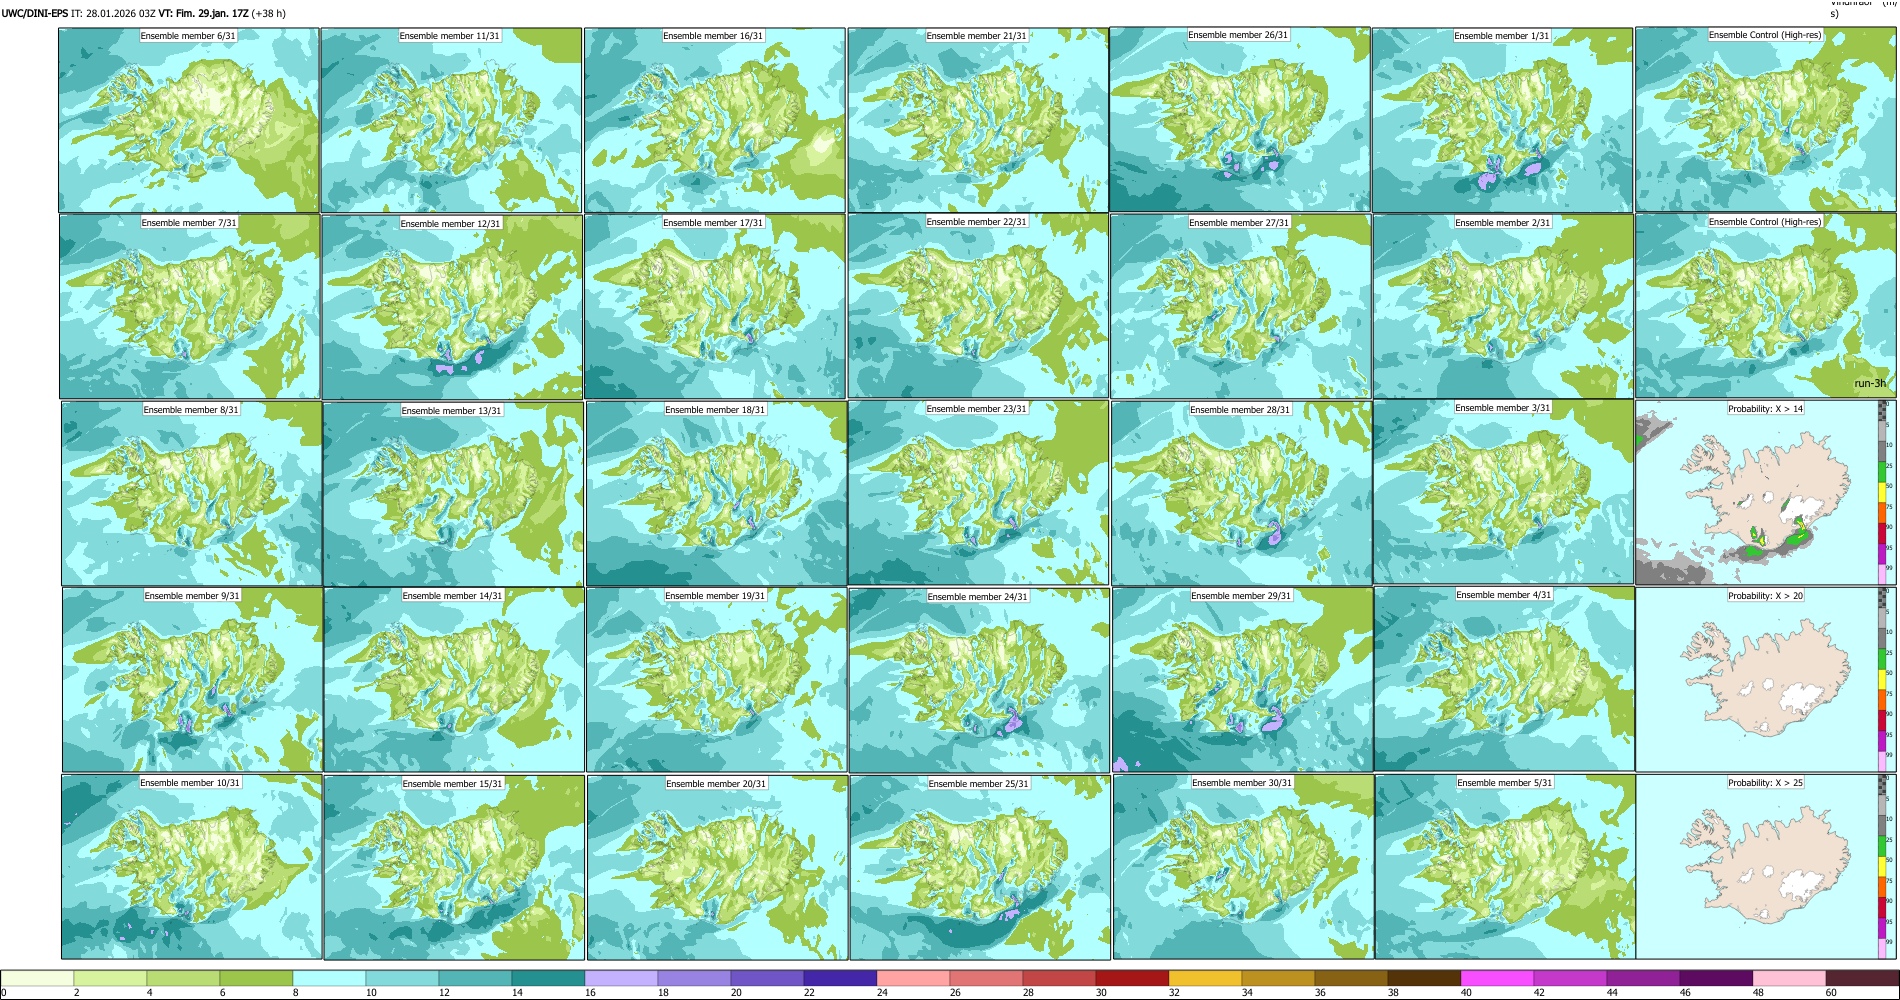1900x1000 pixels.
Task: Click the 'Ensemble member 9/31' label
Action: click(x=192, y=596)
